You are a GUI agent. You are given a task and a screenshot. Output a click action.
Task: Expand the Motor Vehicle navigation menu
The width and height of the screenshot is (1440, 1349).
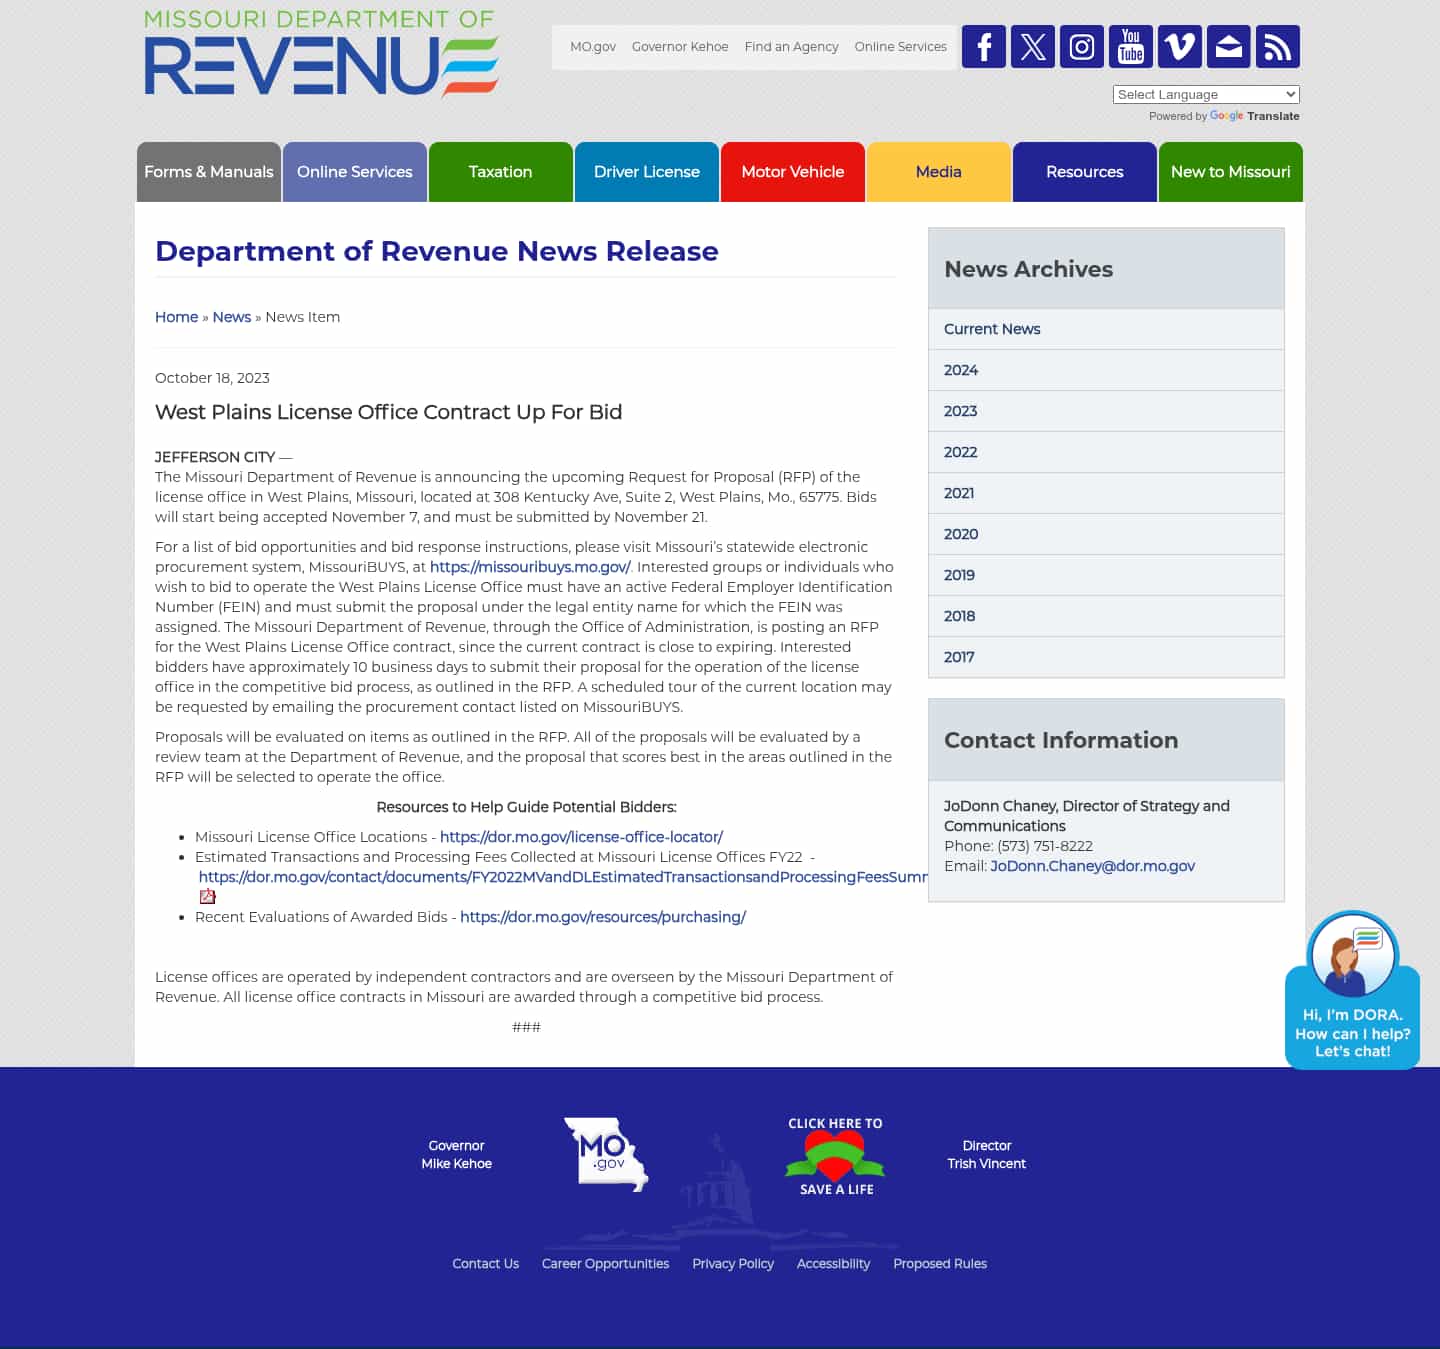(x=792, y=172)
